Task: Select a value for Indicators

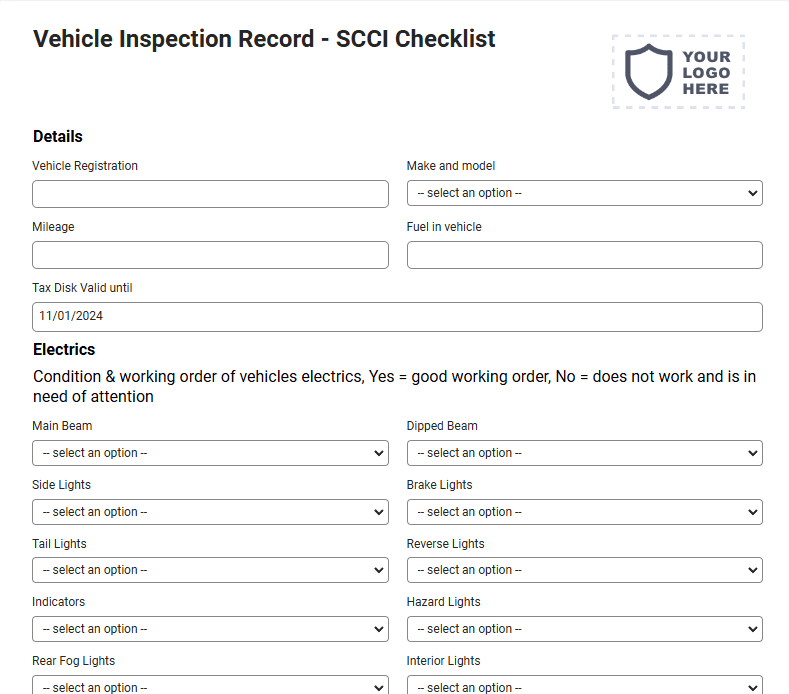Action: coord(210,629)
